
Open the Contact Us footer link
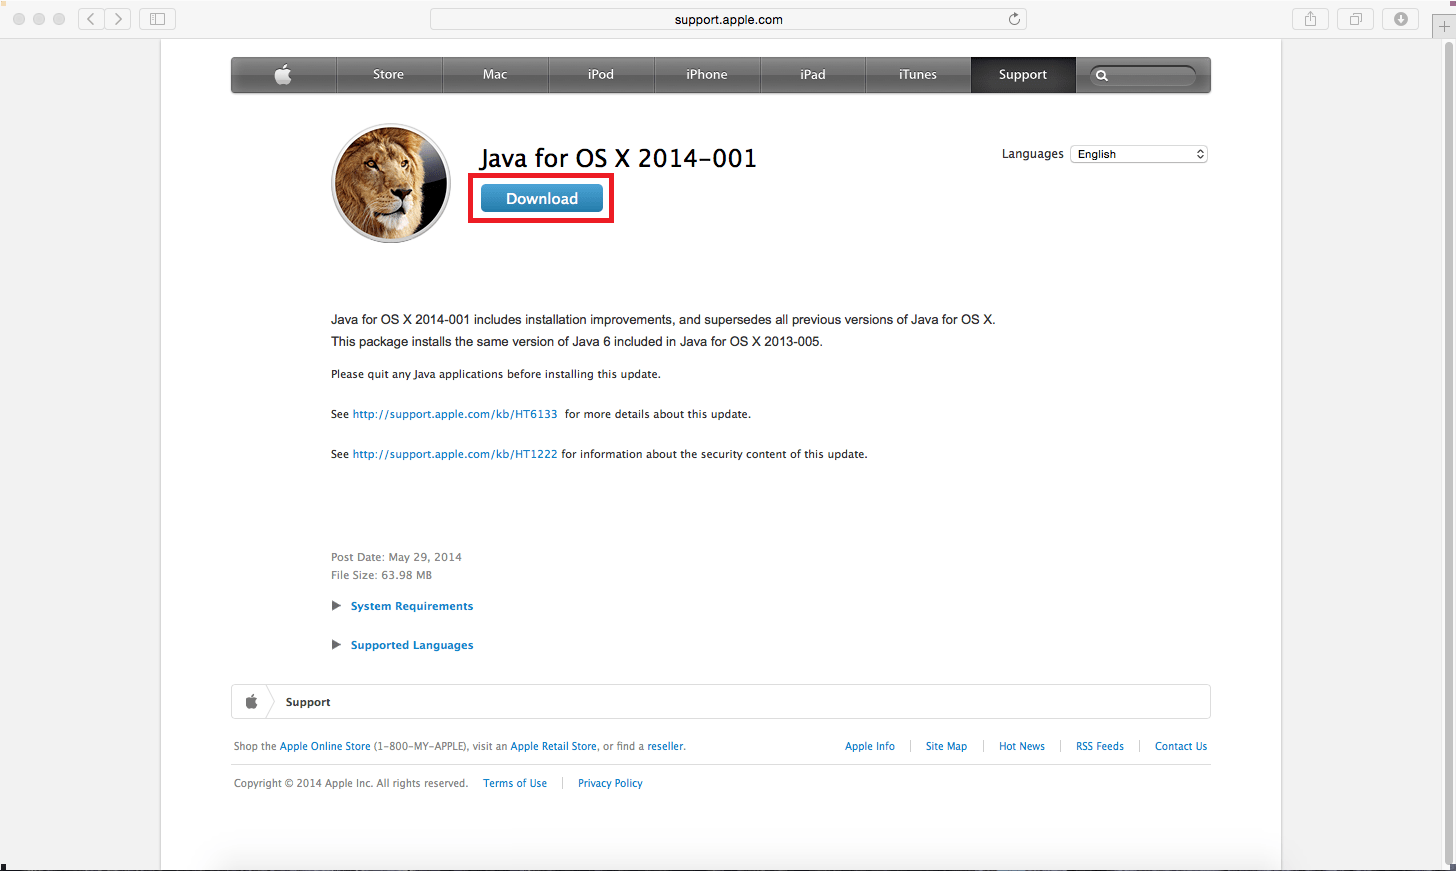pyautogui.click(x=1181, y=746)
